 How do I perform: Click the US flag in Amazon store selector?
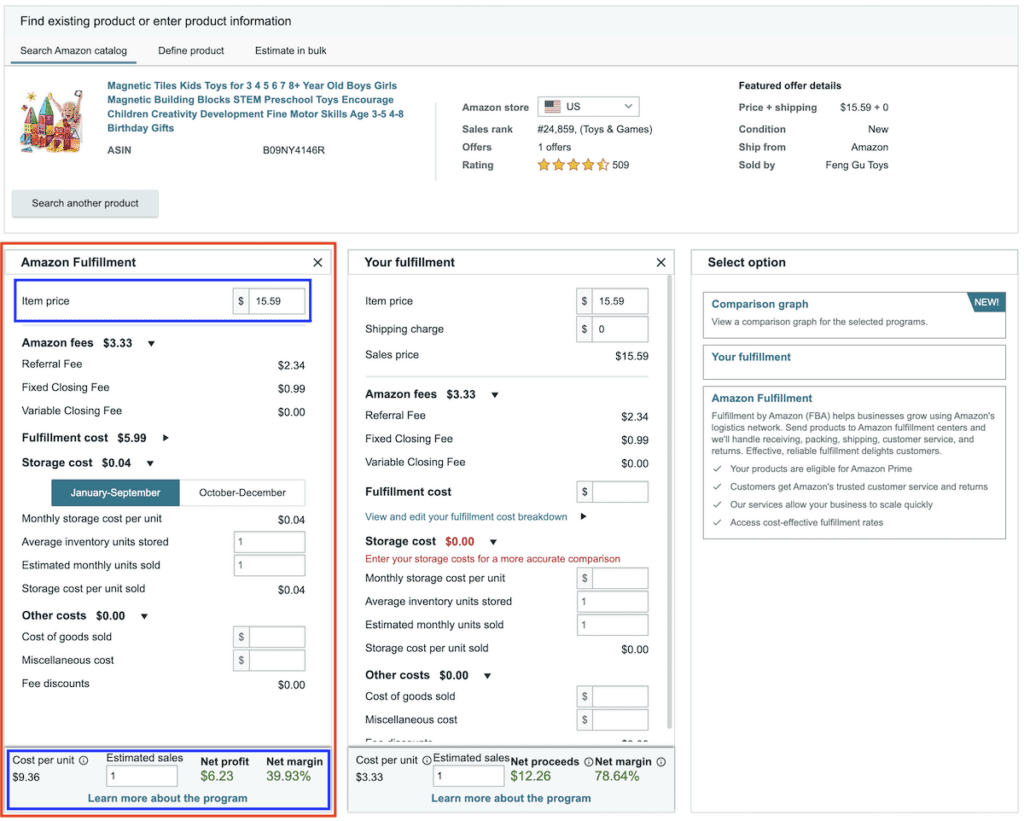point(552,106)
